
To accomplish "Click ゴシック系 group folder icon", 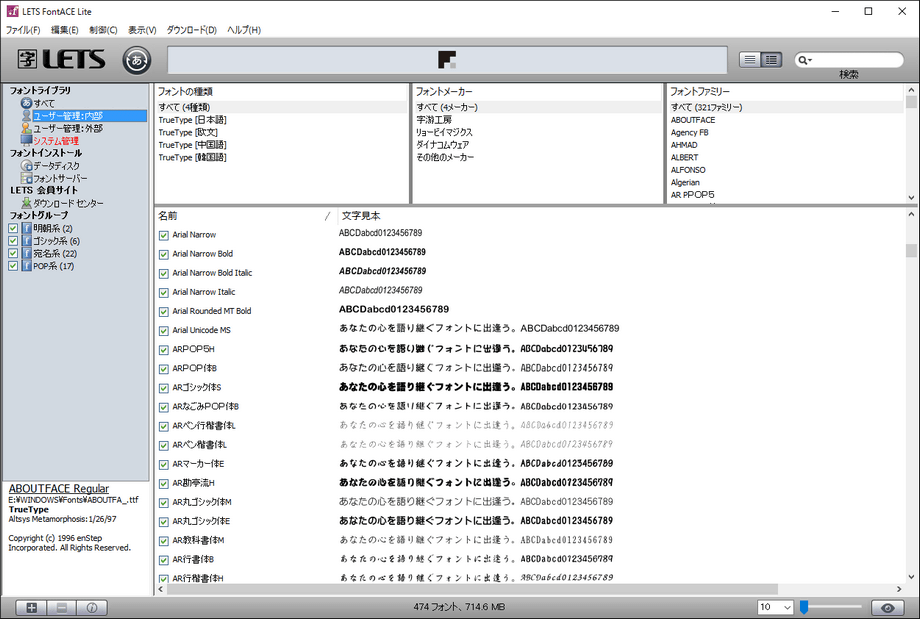I will click(26, 241).
